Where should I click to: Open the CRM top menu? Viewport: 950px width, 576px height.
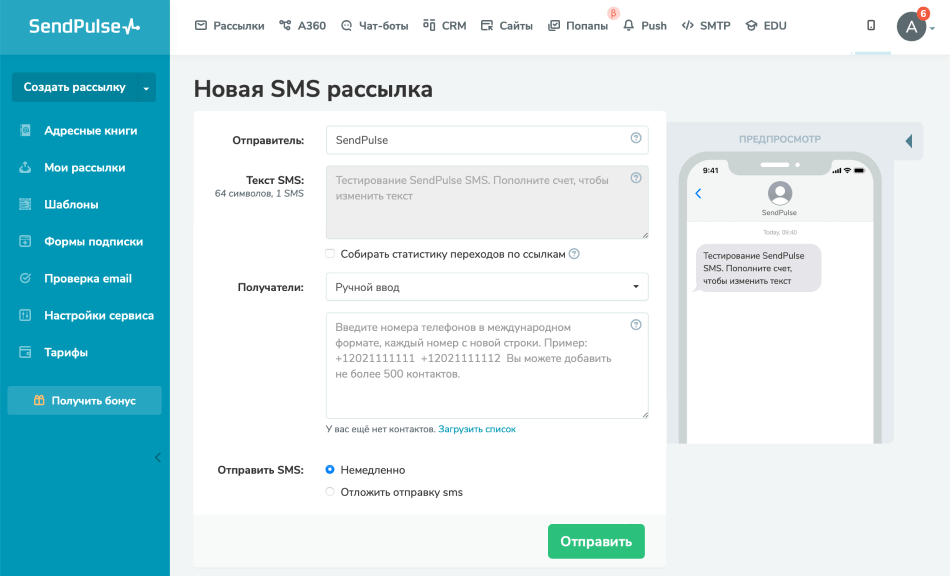(x=445, y=25)
